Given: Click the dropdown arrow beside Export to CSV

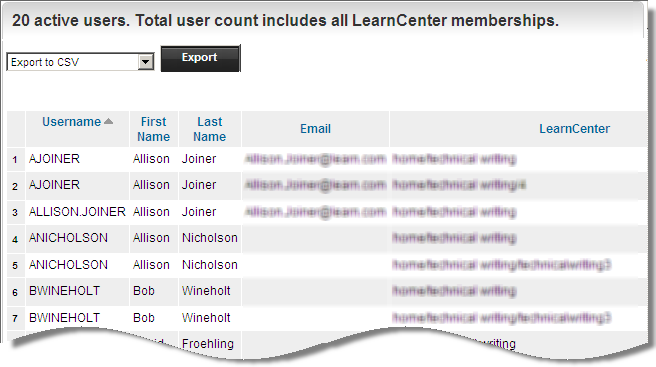Looking at the screenshot, I should coord(146,62).
